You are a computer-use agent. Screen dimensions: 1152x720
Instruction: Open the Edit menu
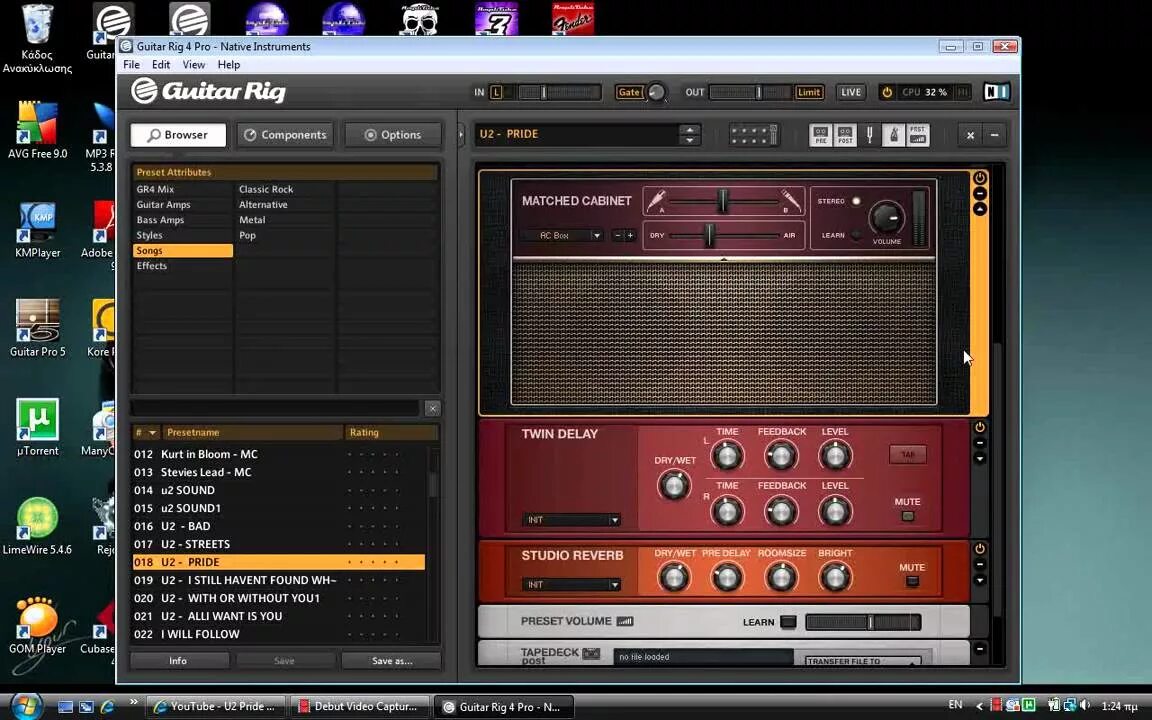coord(161,65)
